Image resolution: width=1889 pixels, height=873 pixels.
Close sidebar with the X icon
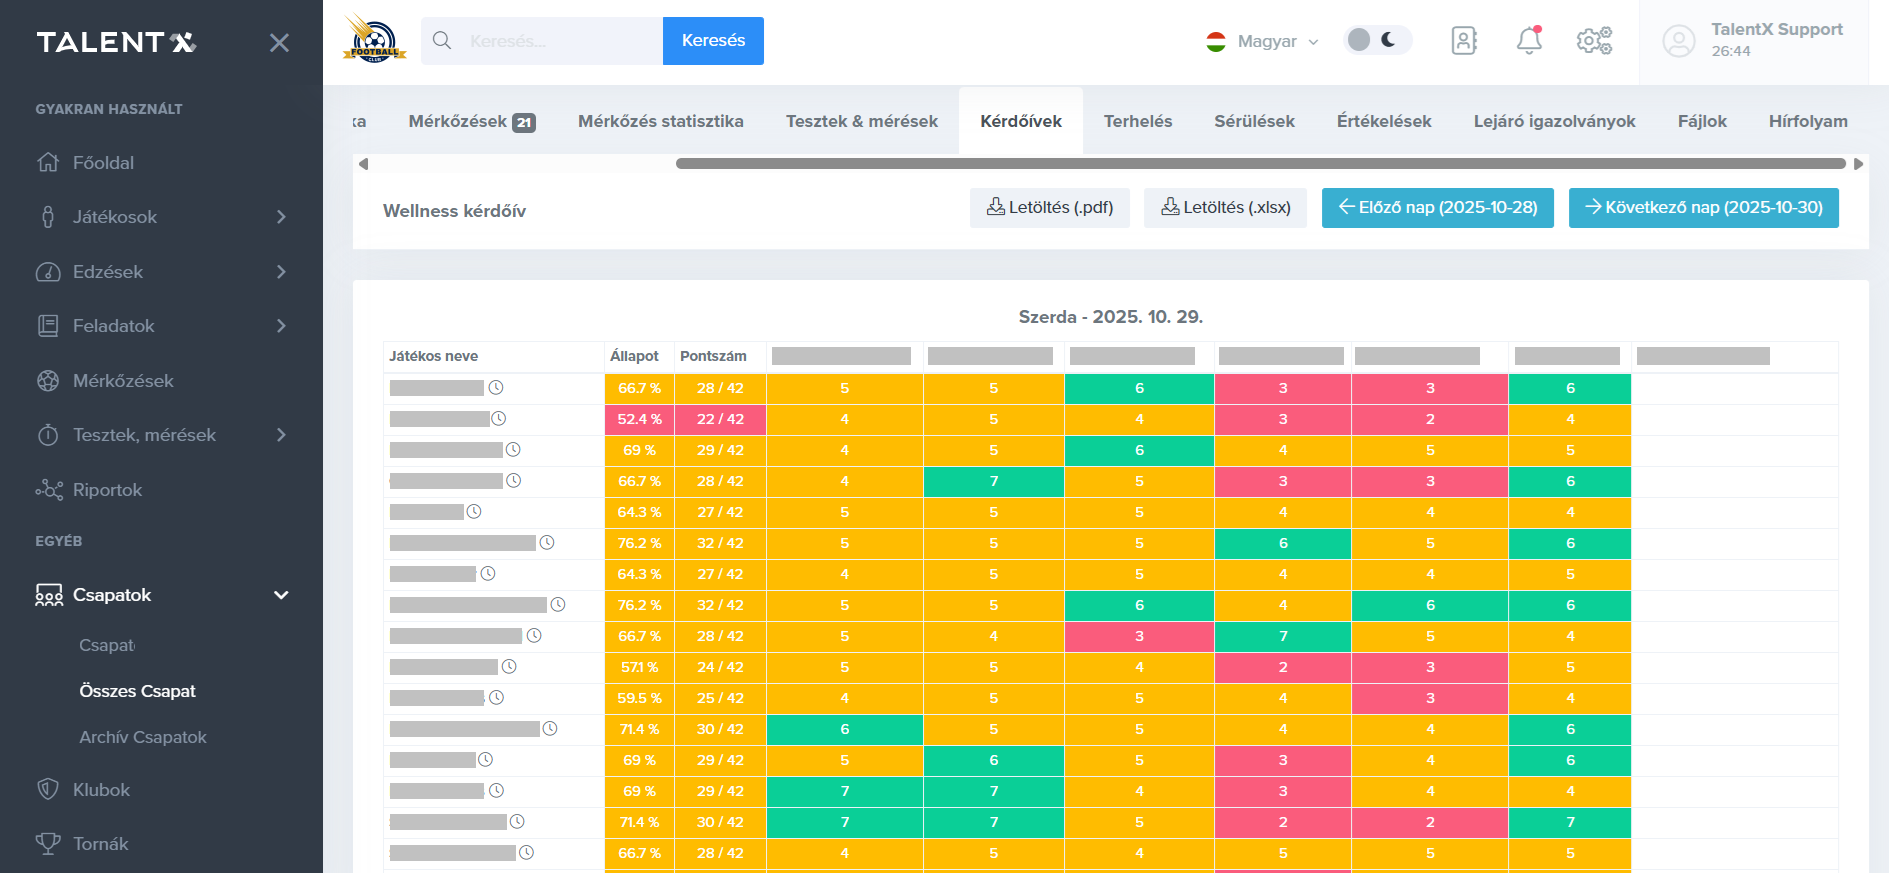279,43
